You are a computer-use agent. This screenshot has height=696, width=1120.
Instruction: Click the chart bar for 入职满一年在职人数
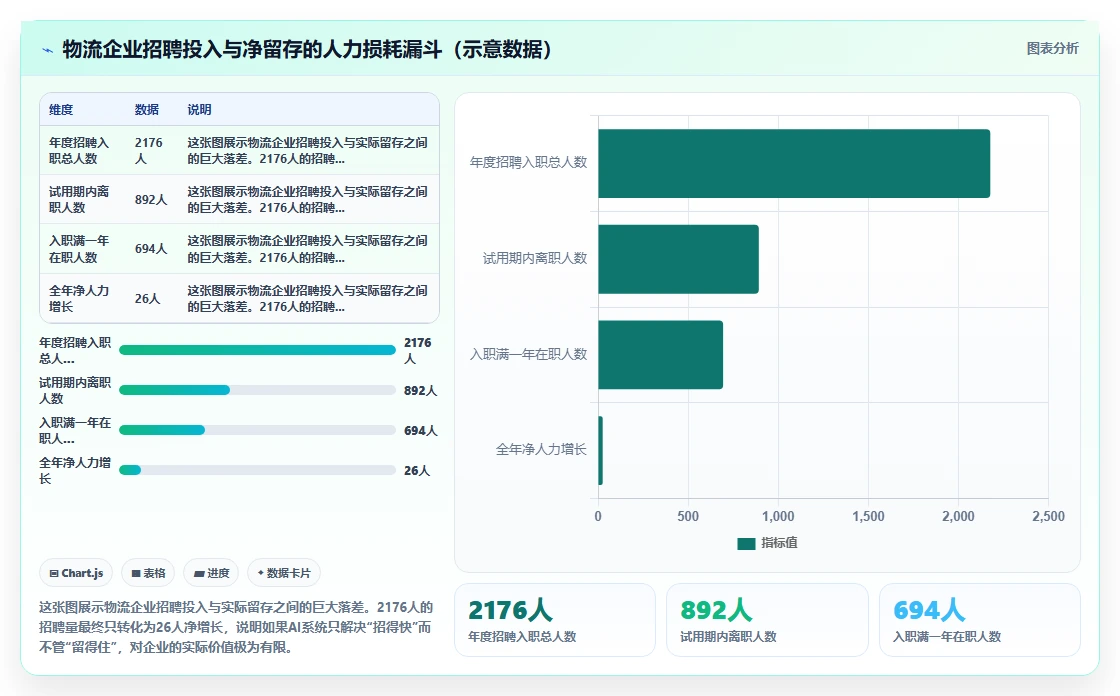coord(661,355)
